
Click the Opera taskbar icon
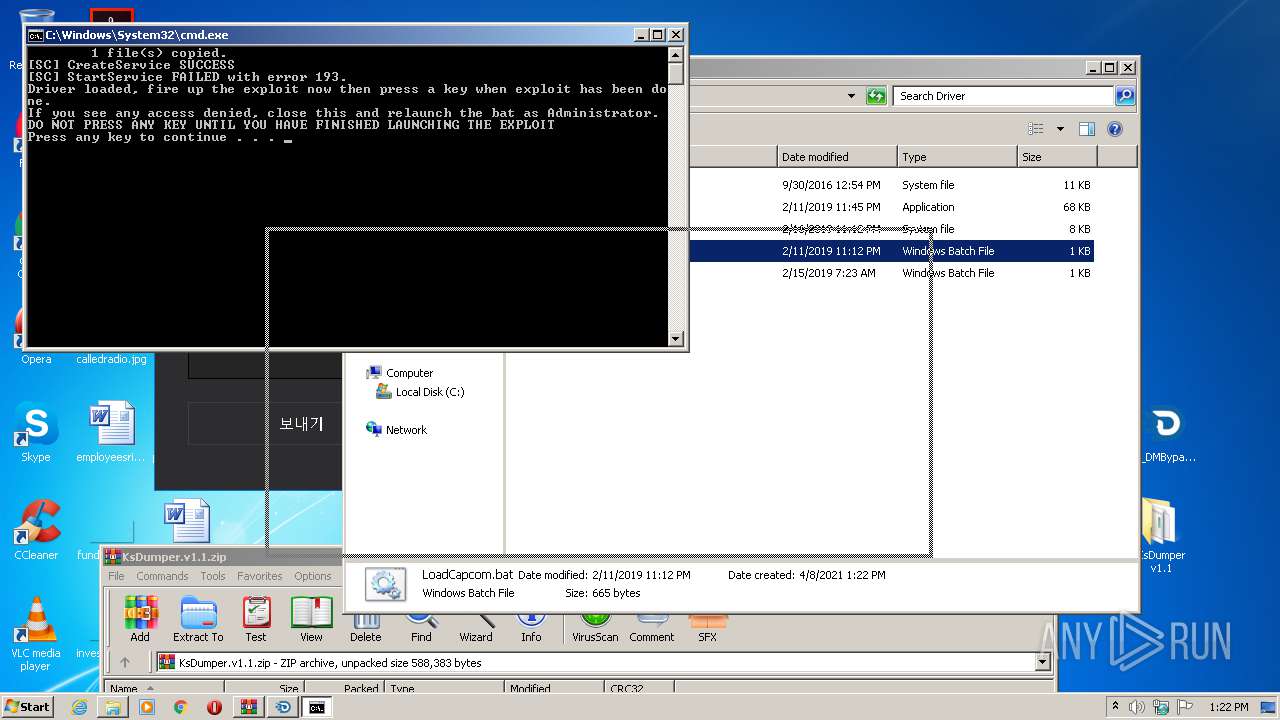(x=214, y=707)
